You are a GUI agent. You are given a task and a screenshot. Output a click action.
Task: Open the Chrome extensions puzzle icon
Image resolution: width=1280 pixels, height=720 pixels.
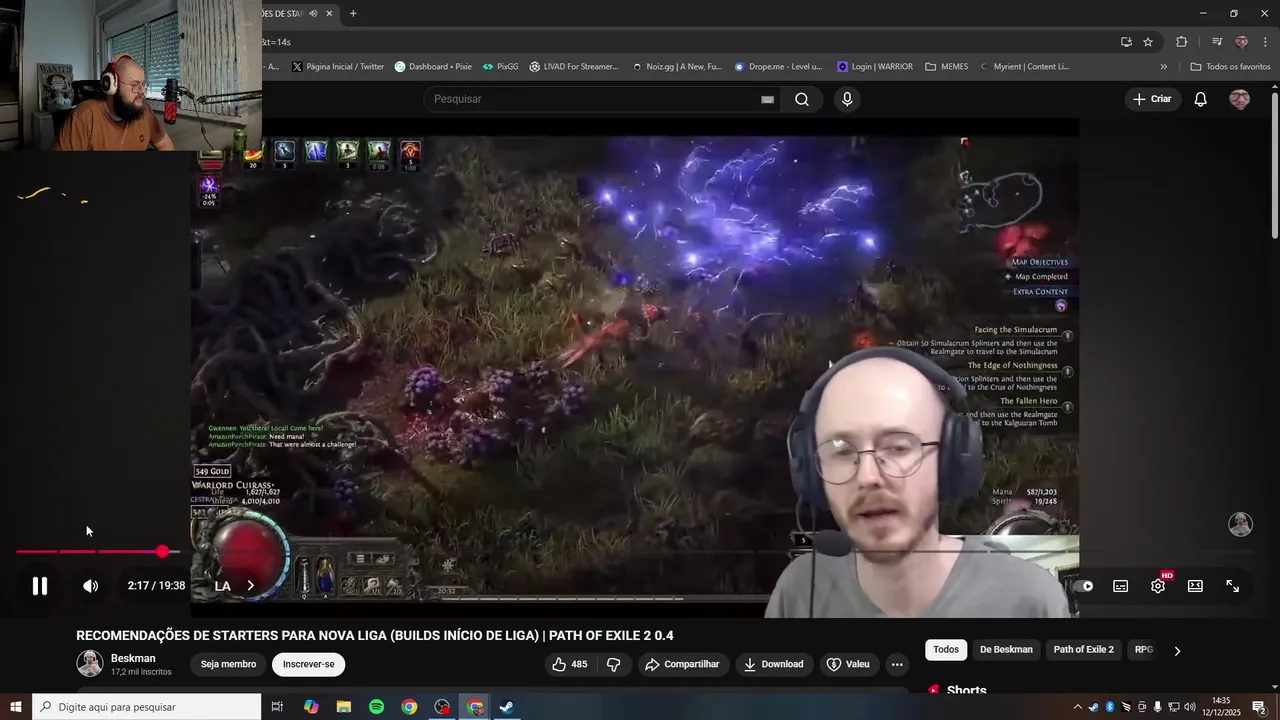point(1182,42)
